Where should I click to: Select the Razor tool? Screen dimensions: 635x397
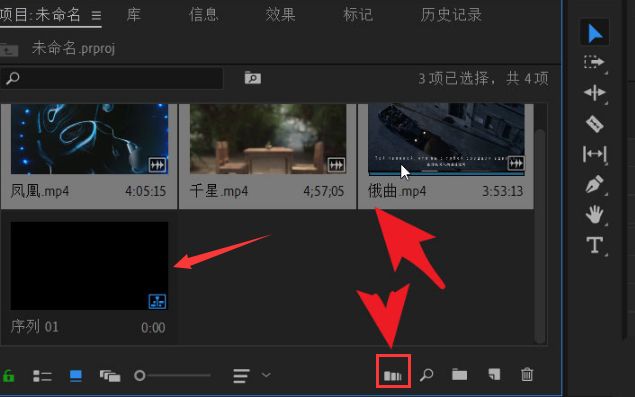click(595, 124)
